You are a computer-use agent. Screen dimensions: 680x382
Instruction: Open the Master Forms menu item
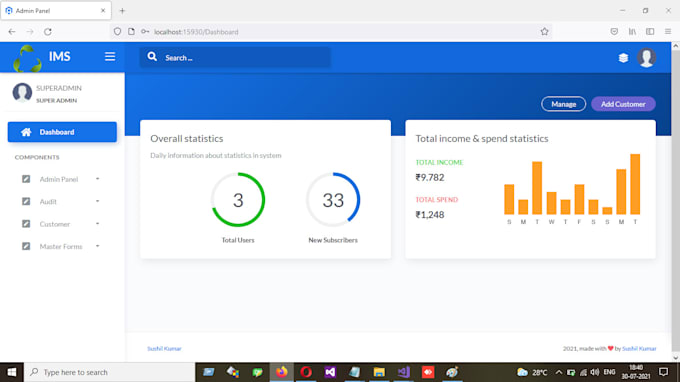point(62,246)
